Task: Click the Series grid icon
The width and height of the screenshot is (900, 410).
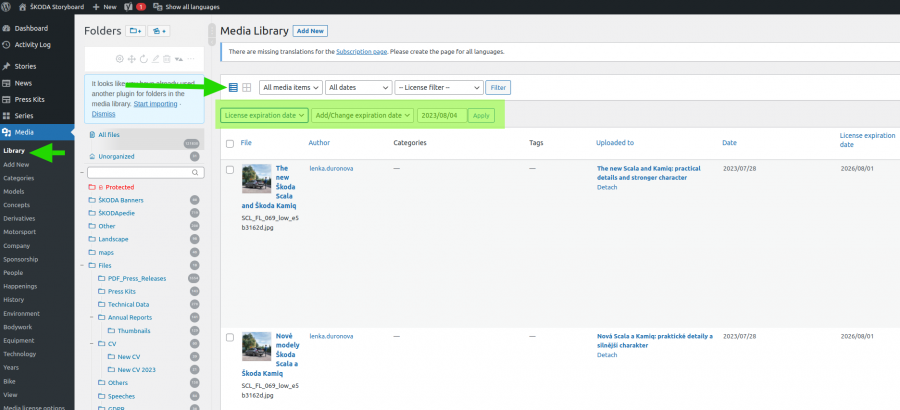Action: pos(6,116)
